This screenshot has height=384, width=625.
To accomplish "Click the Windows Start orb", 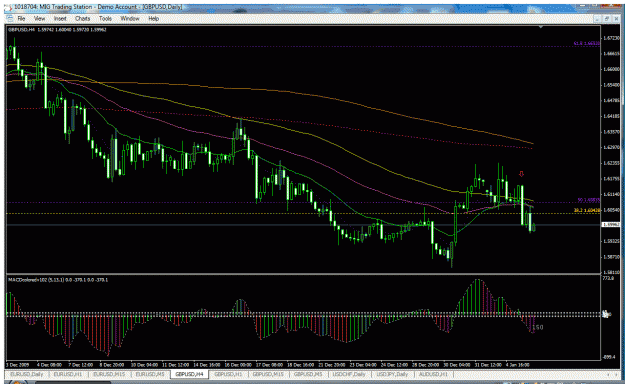I will [x=18, y=382].
